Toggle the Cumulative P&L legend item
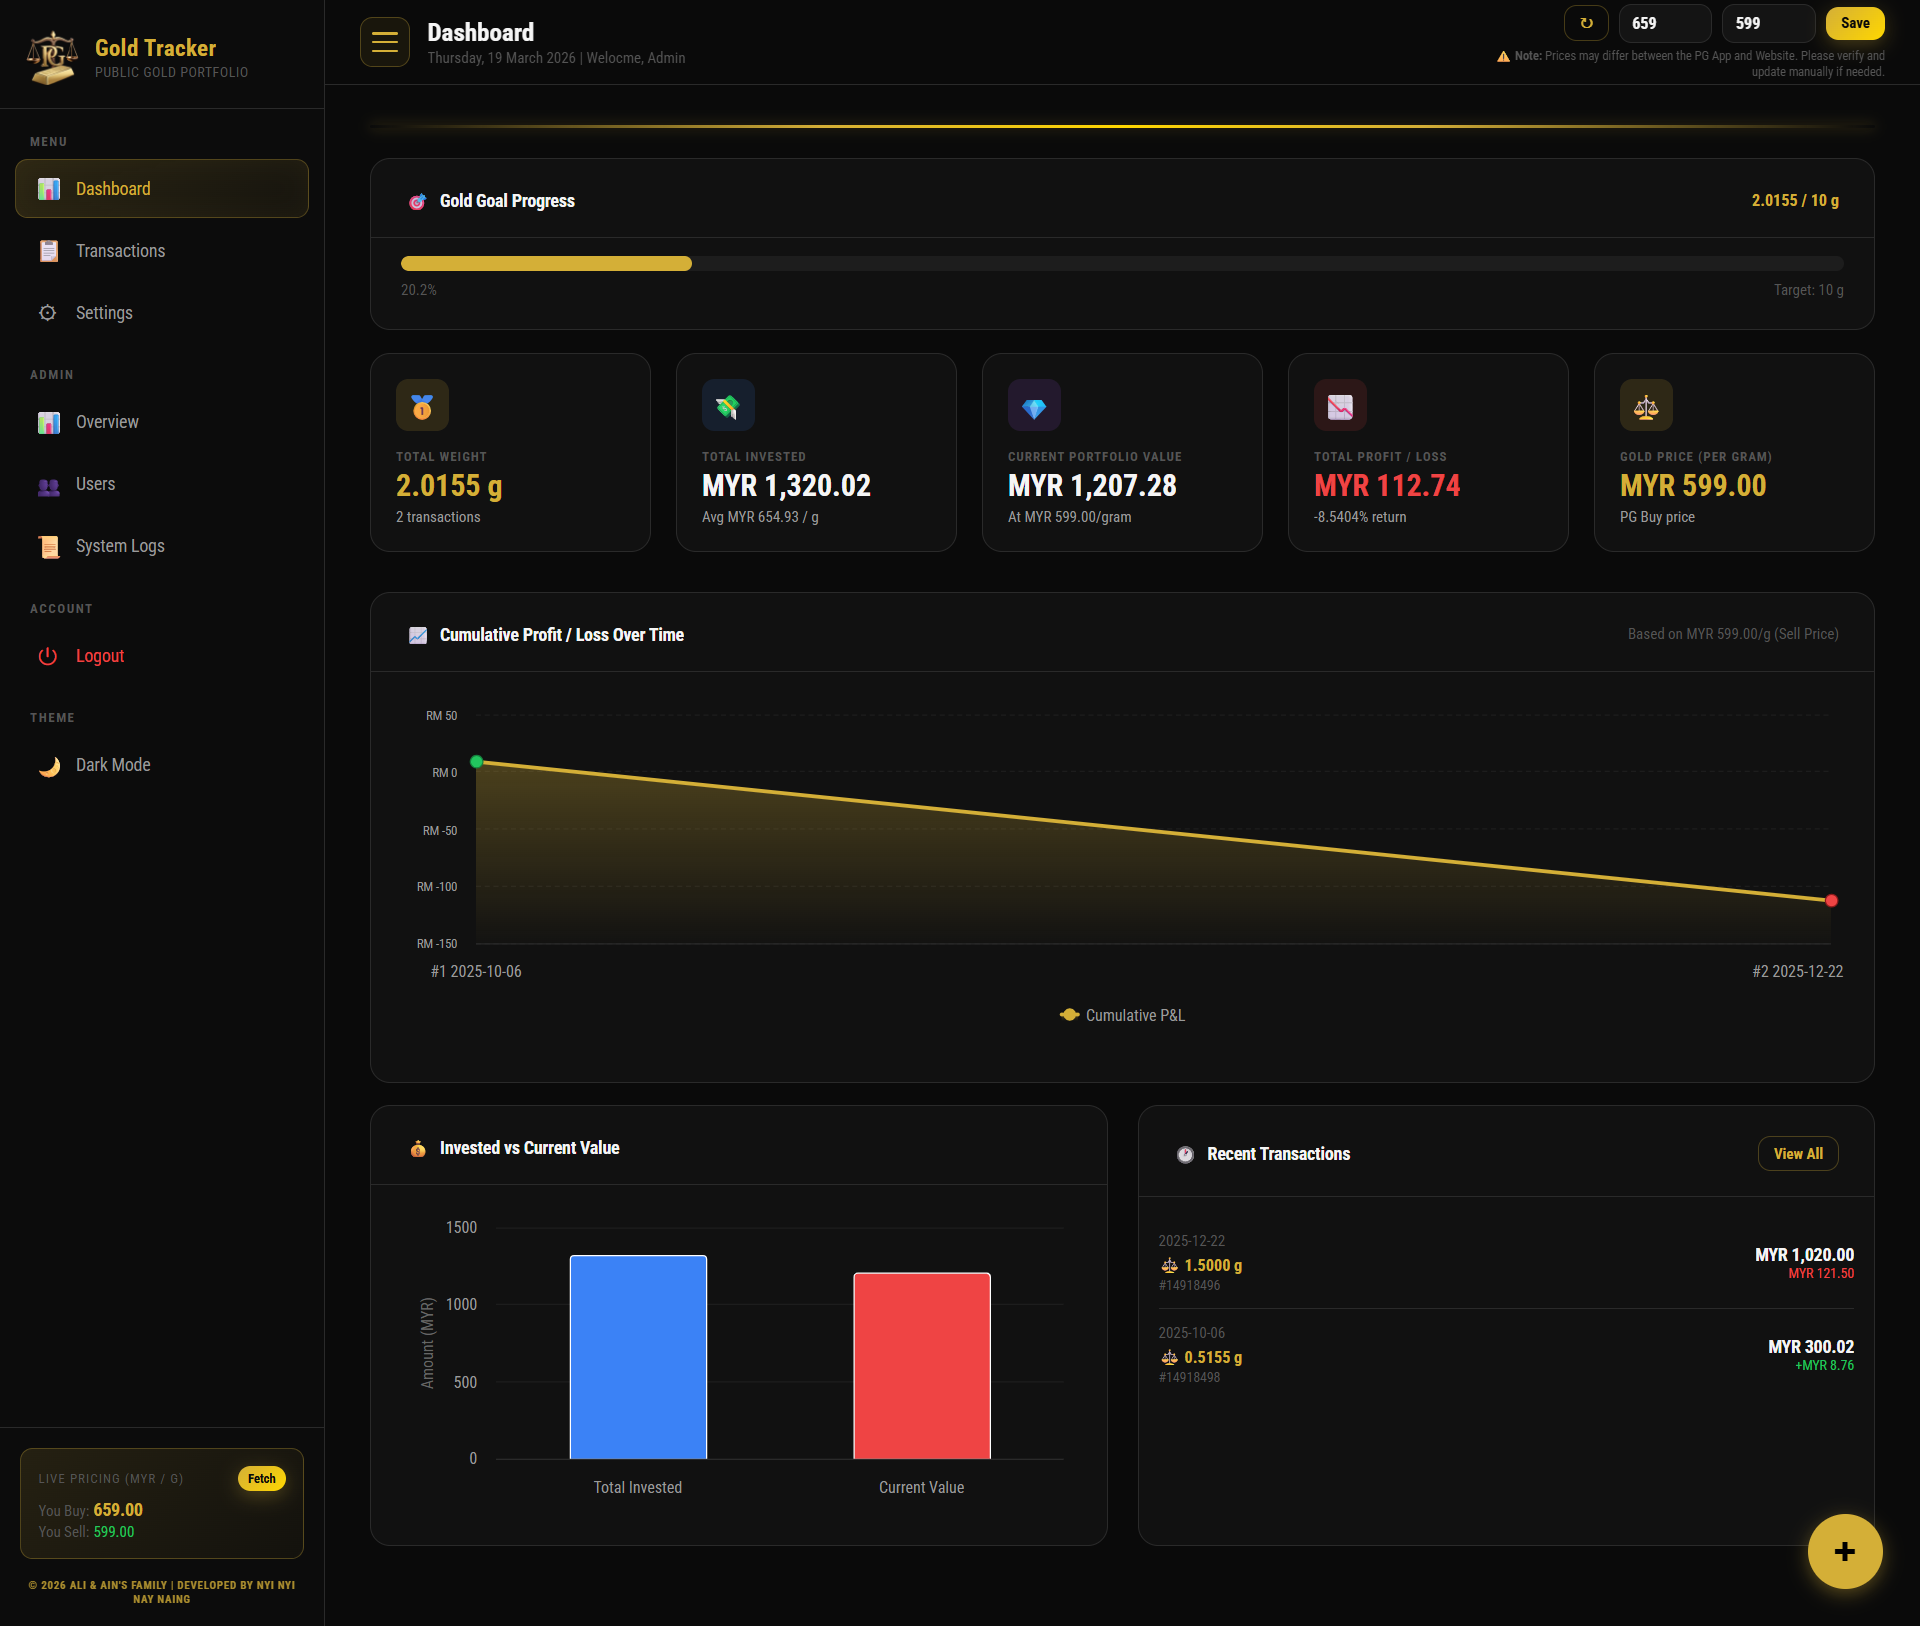Screen dimensions: 1920x1626 pos(1121,1015)
